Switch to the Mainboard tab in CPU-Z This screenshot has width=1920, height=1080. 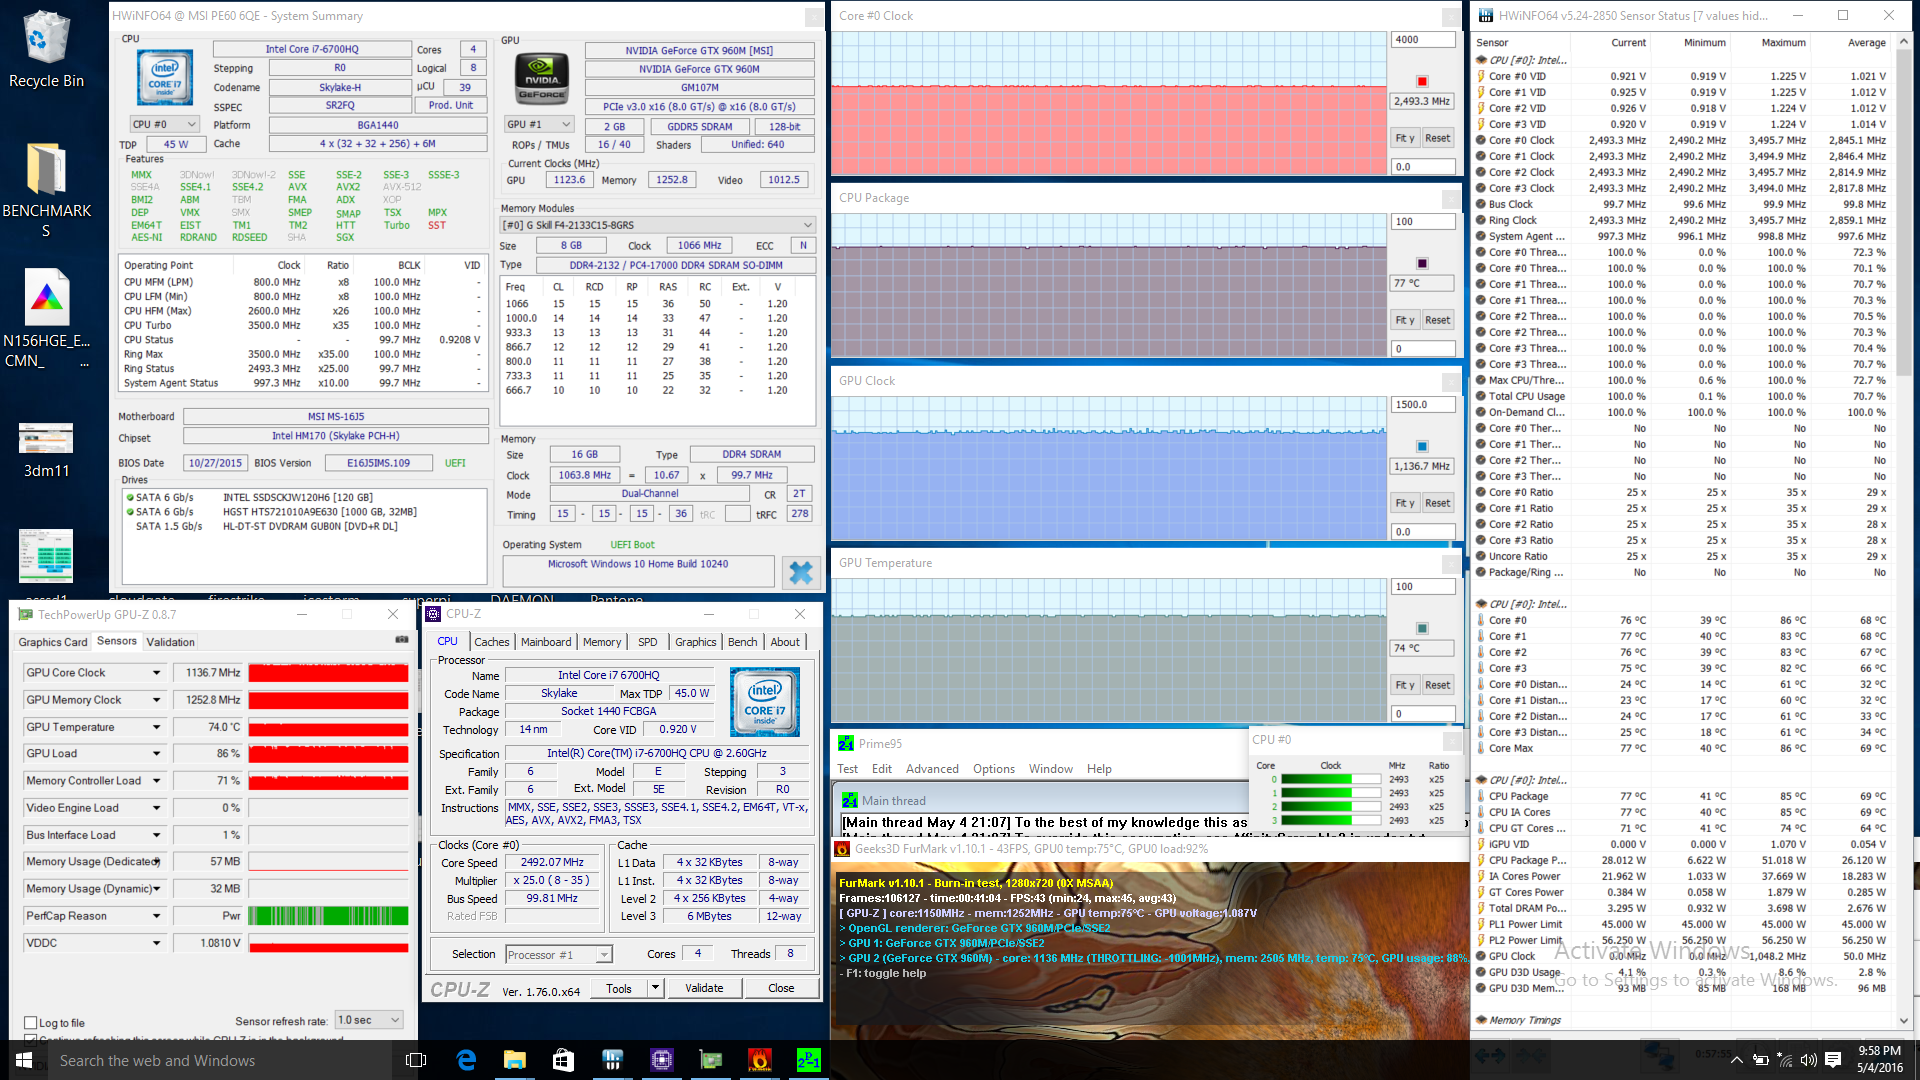[x=546, y=642]
